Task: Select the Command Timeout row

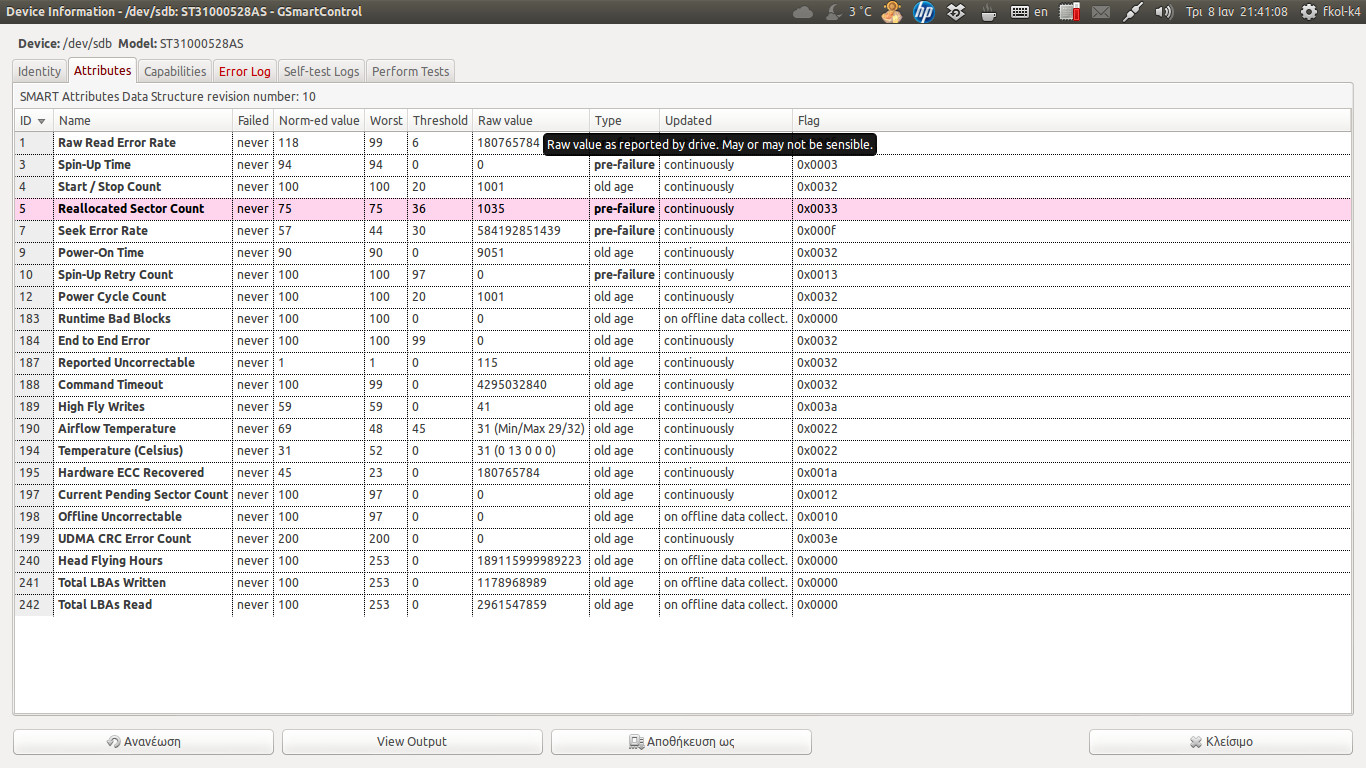Action: coord(683,385)
